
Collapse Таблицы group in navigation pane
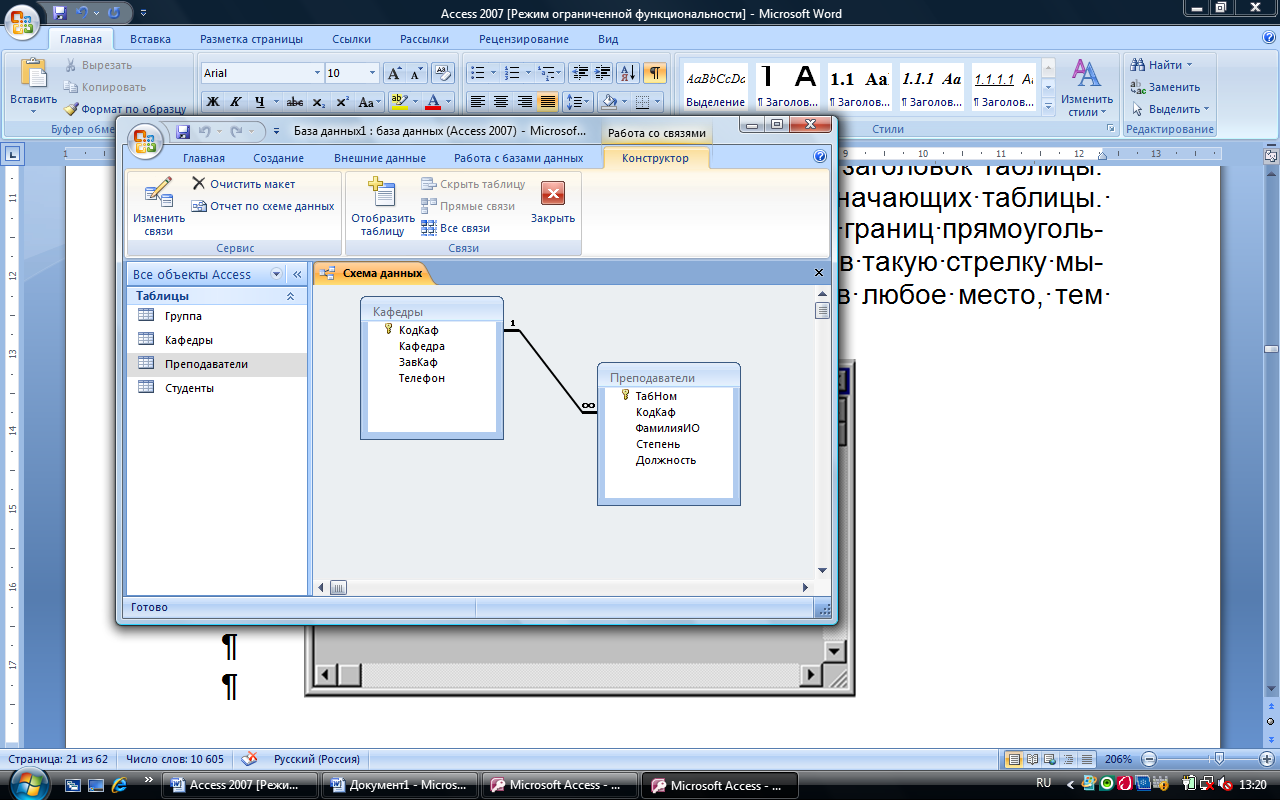(290, 296)
